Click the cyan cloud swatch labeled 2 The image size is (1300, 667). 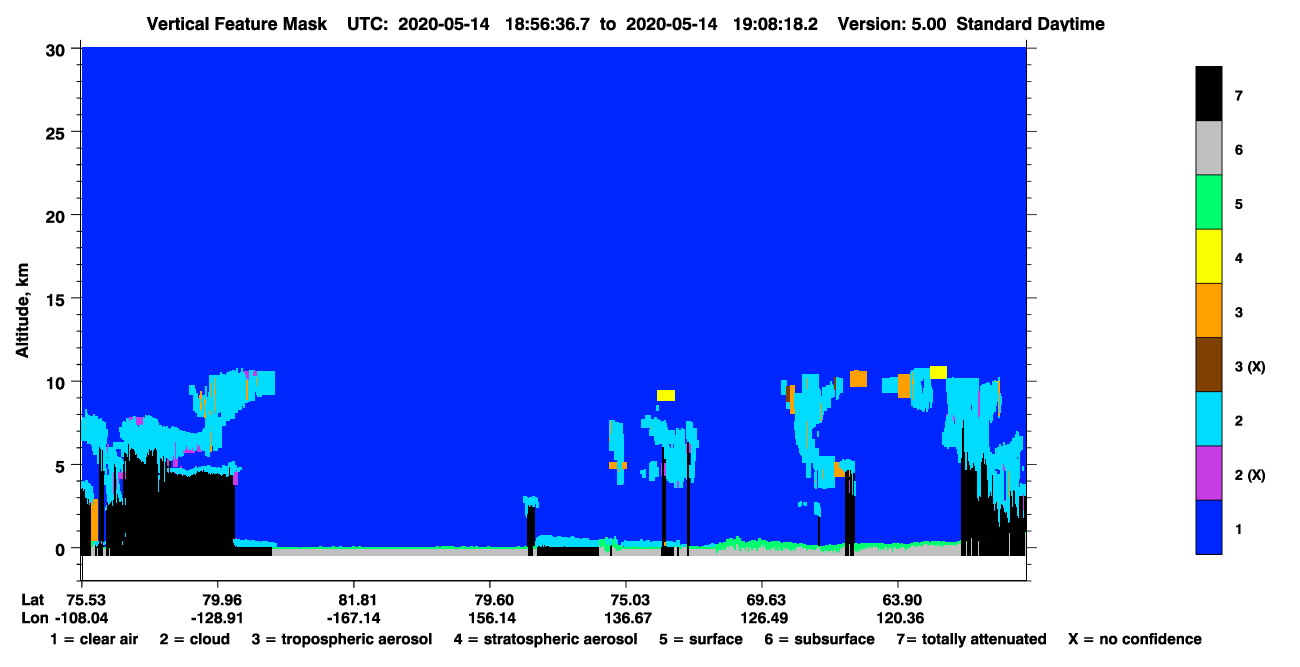pos(1209,418)
